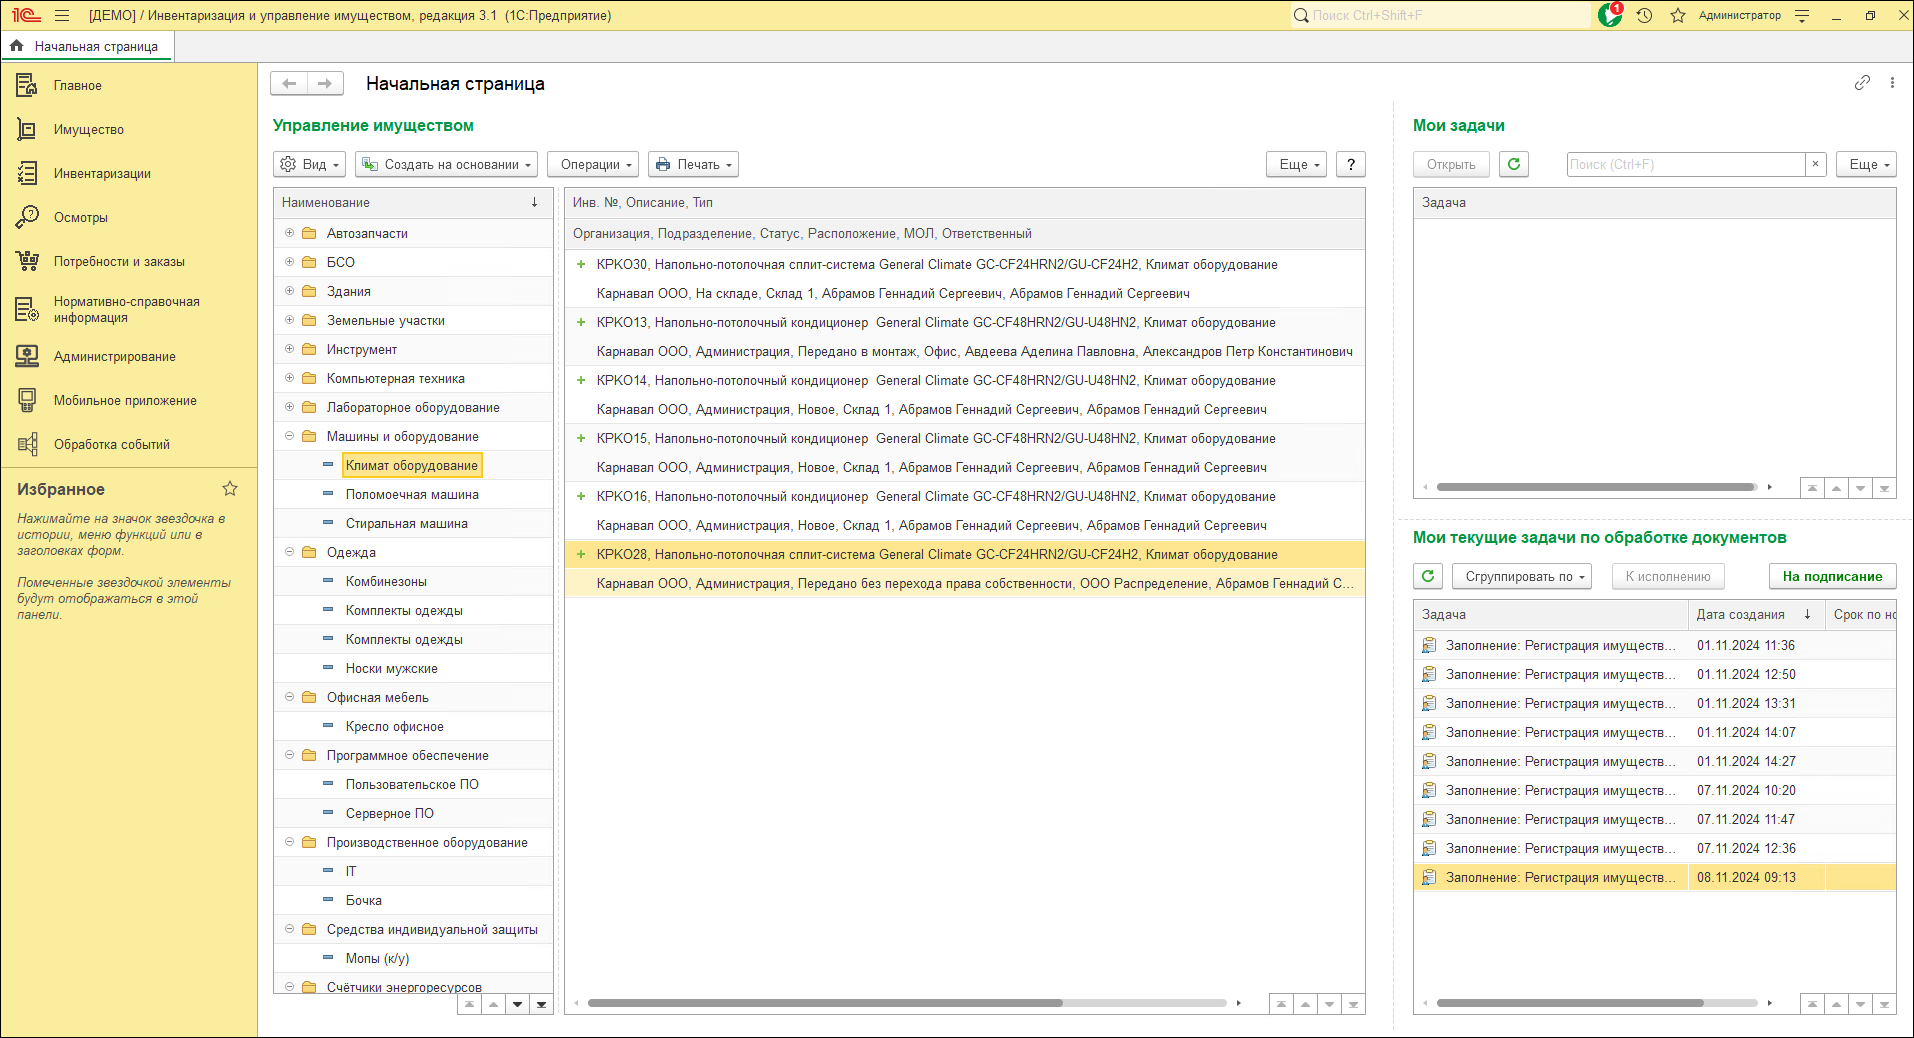Open the vertical three-dots page menu
This screenshot has height=1038, width=1914.
click(x=1892, y=83)
